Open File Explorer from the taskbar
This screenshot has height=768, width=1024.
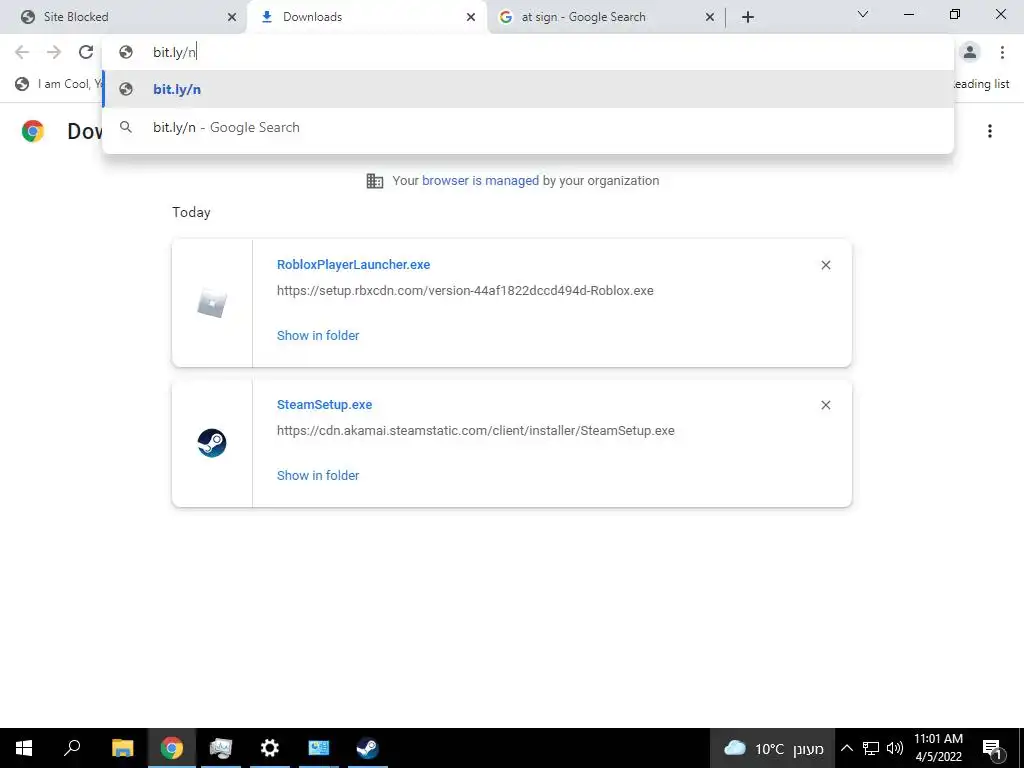coord(122,748)
